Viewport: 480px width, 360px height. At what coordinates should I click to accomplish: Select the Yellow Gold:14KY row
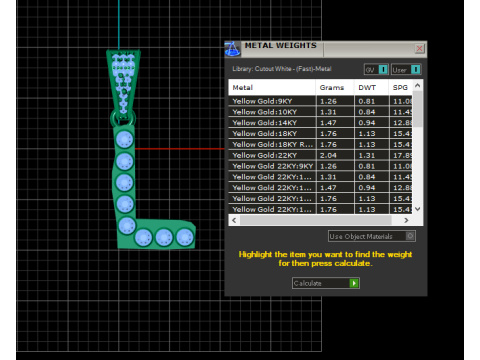coord(320,123)
